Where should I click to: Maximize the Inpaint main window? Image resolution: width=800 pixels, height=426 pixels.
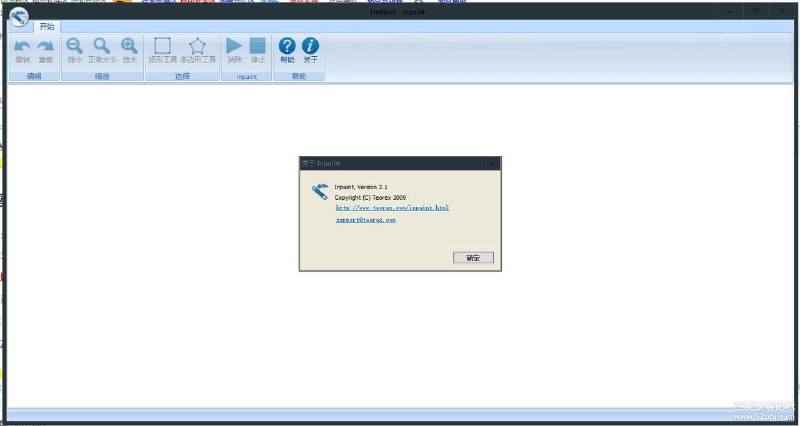[756, 11]
